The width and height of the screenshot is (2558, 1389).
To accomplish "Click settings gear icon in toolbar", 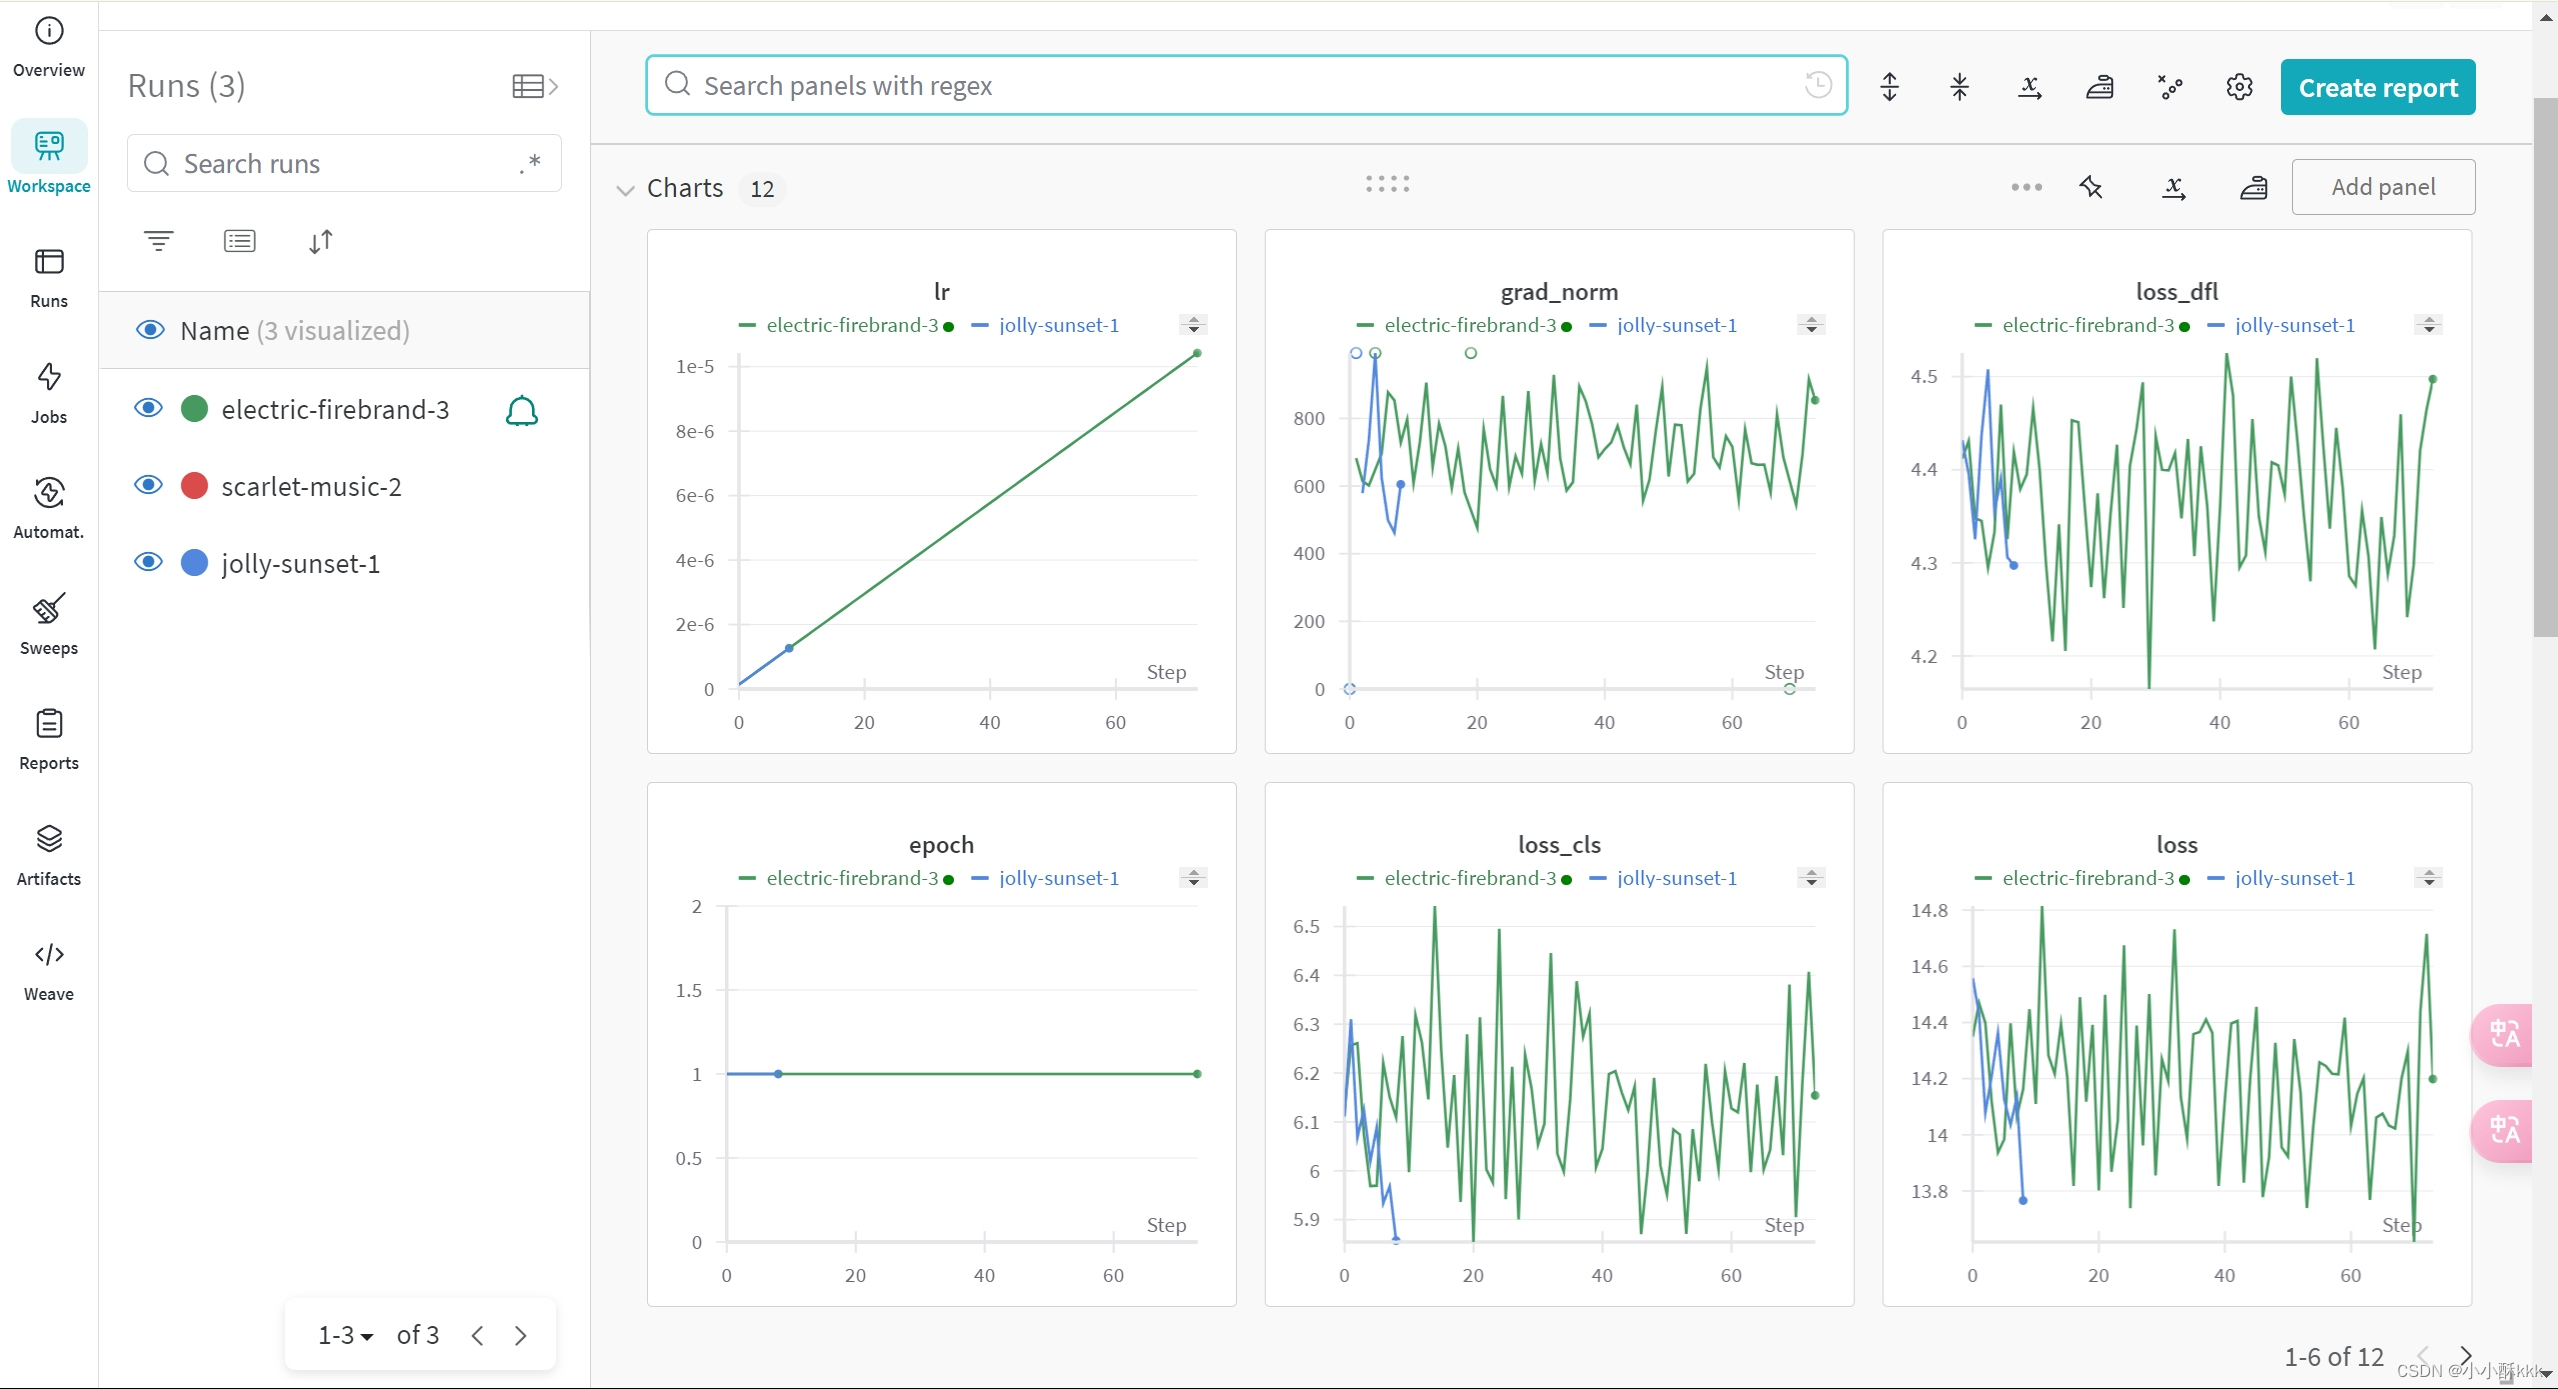I will point(2238,87).
